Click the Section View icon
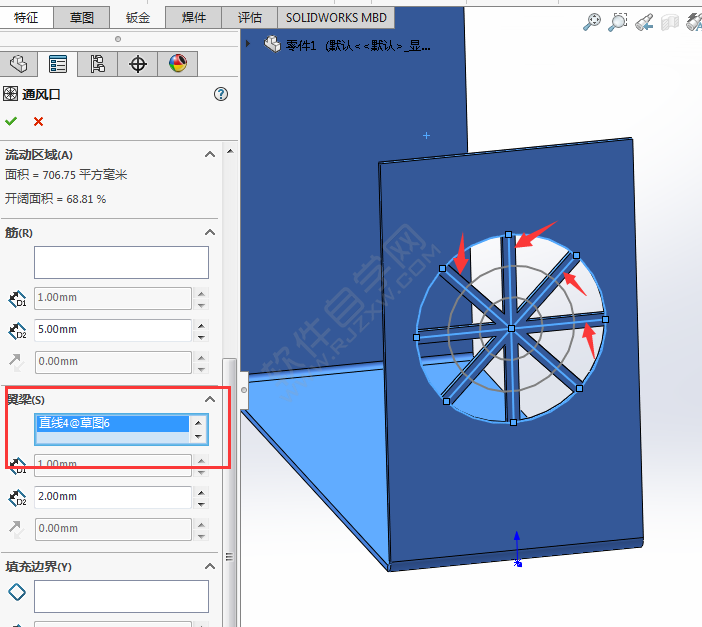702x627 pixels. 670,22
